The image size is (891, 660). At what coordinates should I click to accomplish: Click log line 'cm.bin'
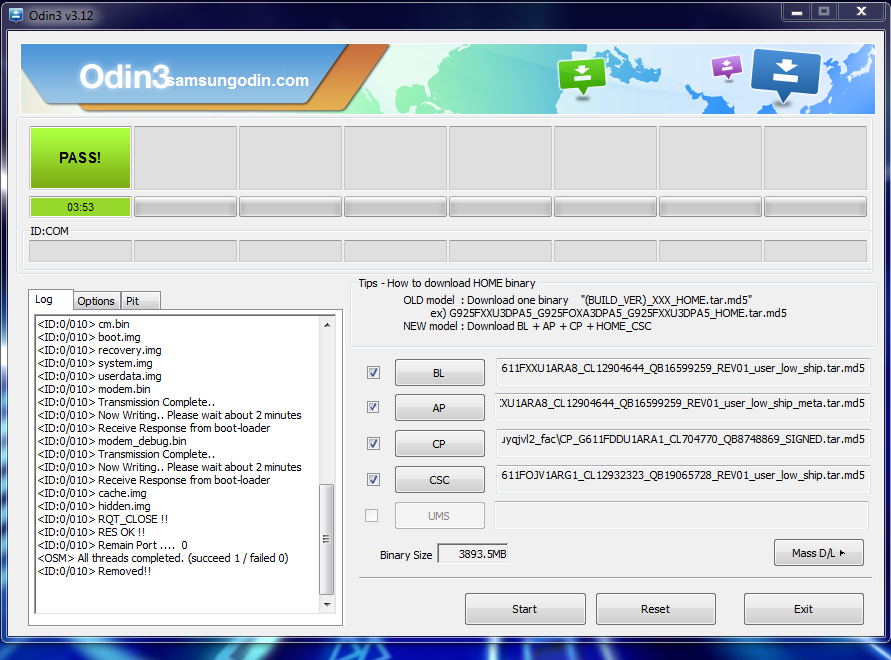84,324
